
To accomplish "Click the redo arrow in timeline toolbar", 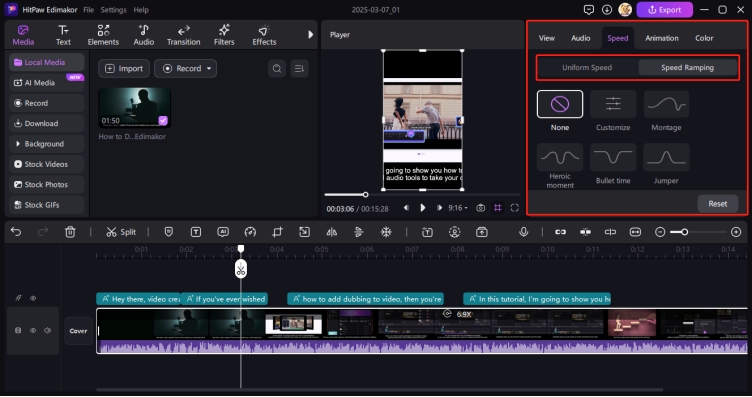I will point(43,232).
